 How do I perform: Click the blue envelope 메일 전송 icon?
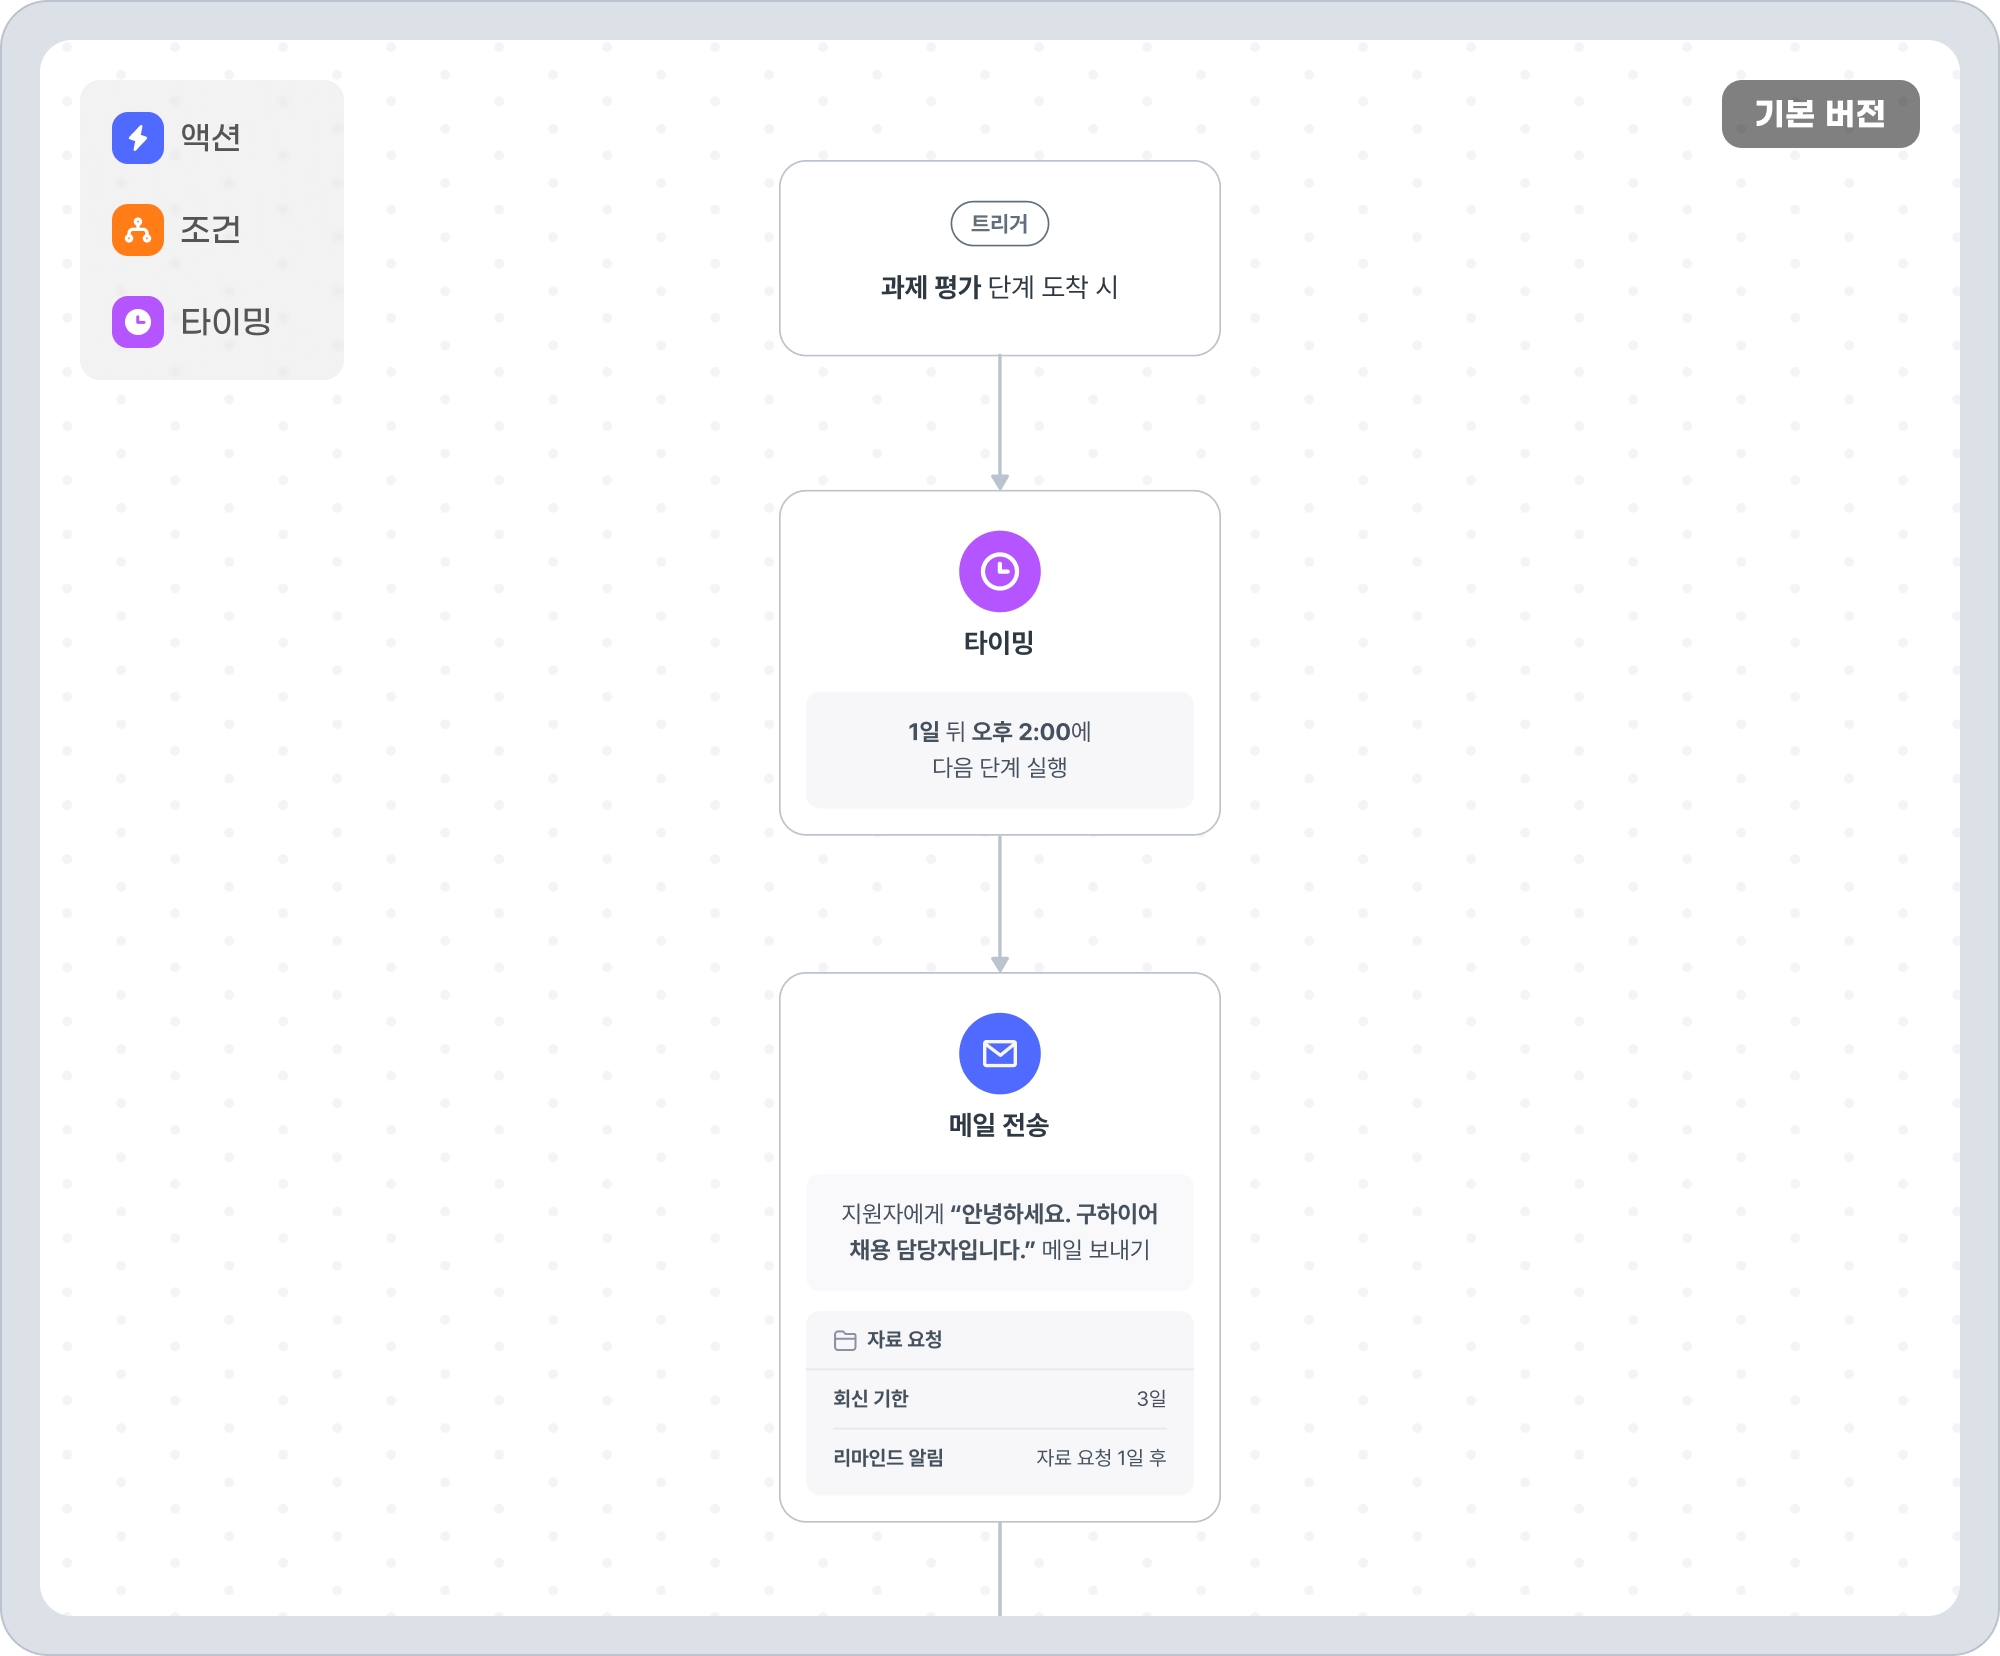point(999,1053)
